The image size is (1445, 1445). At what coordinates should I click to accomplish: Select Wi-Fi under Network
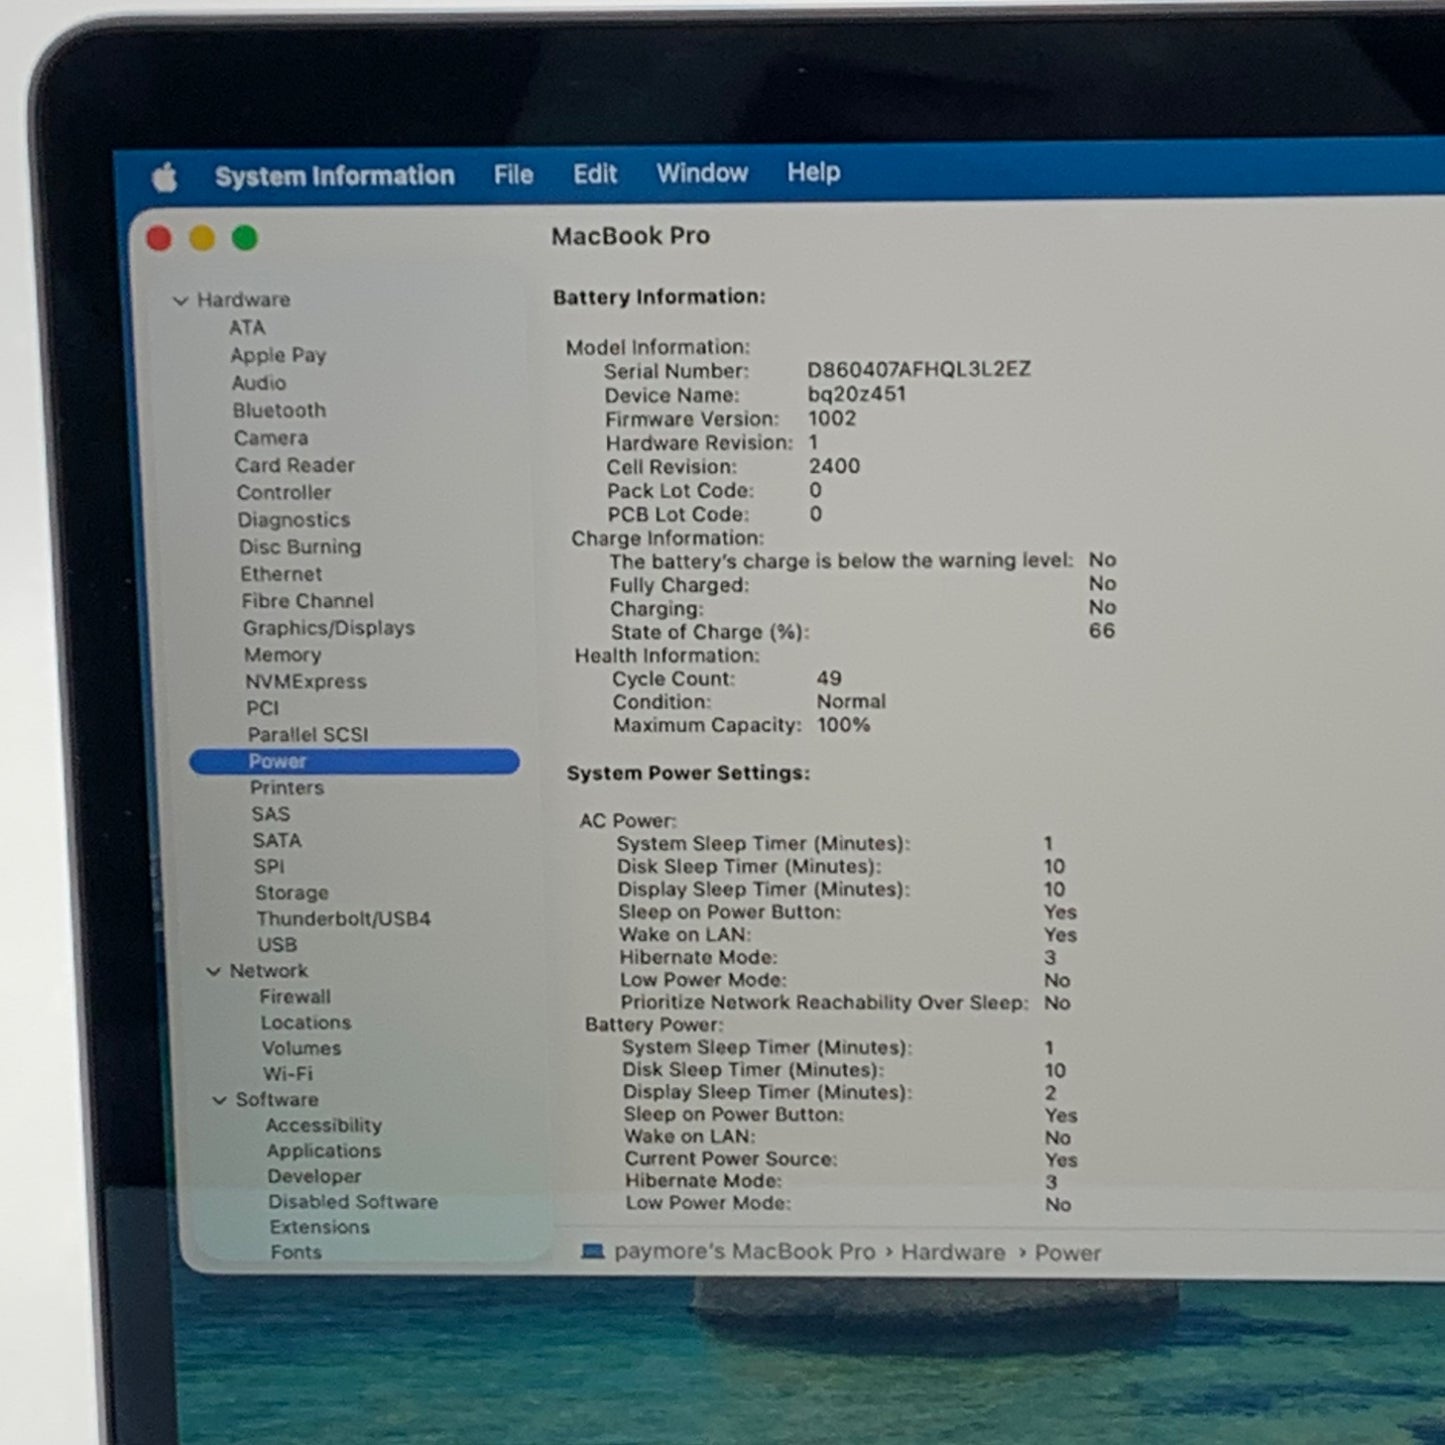point(288,1074)
